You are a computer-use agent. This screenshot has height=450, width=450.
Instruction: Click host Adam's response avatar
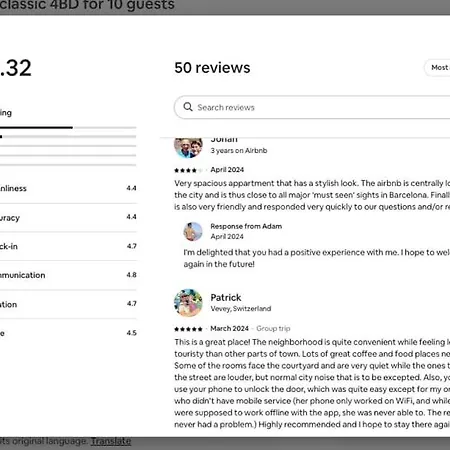193,231
